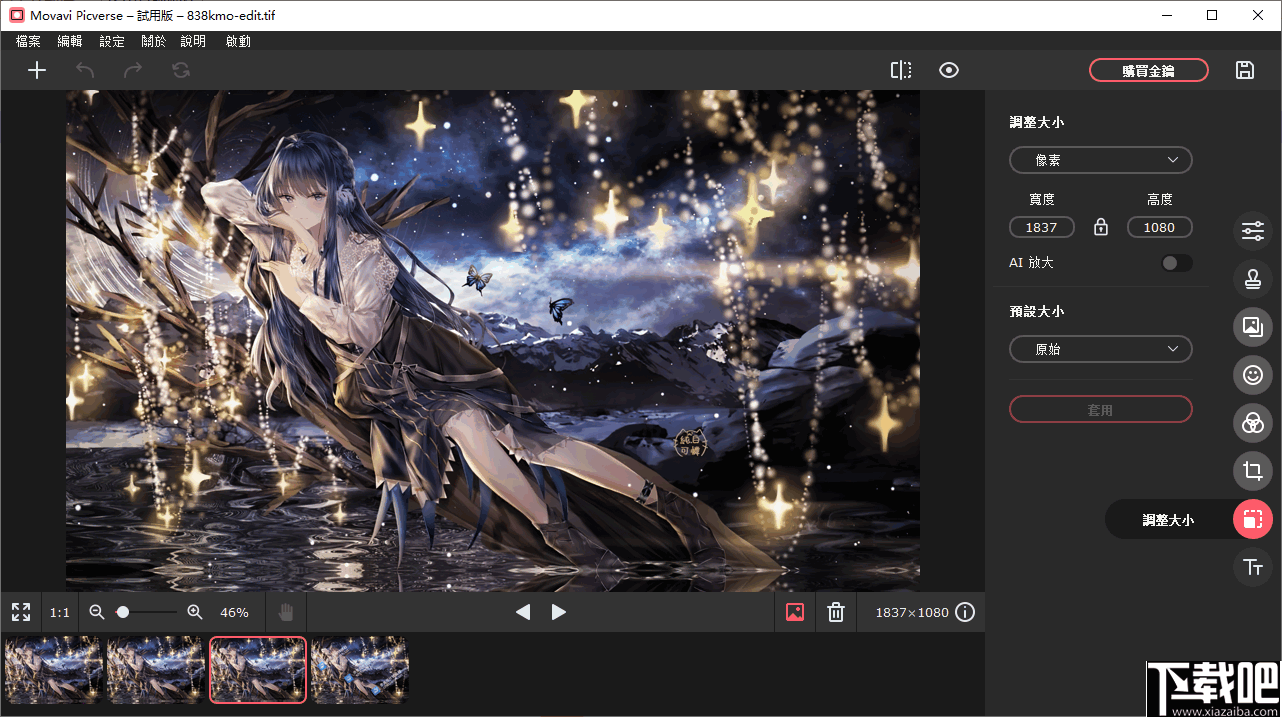Go to previous image arrow
The height and width of the screenshot is (717, 1282).
[523, 612]
